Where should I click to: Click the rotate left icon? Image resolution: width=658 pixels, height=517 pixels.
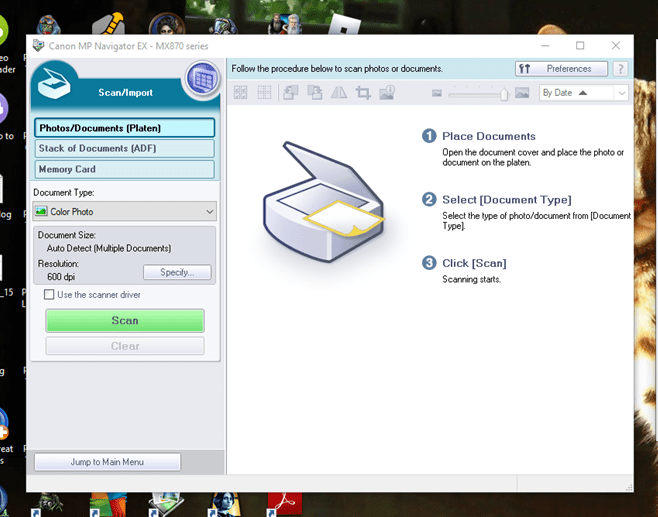(x=290, y=93)
